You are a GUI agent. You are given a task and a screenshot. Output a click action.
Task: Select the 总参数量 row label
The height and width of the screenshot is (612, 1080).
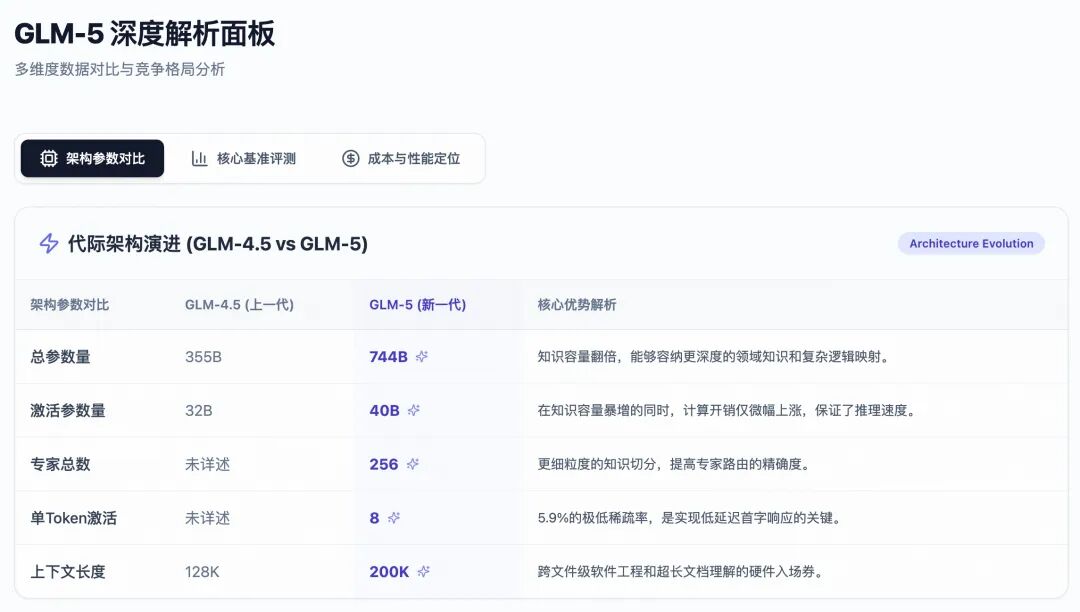tap(60, 357)
